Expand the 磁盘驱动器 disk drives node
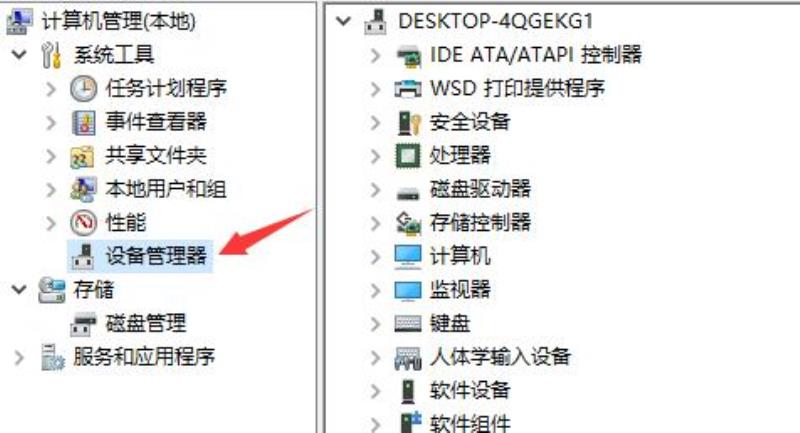 coord(376,190)
